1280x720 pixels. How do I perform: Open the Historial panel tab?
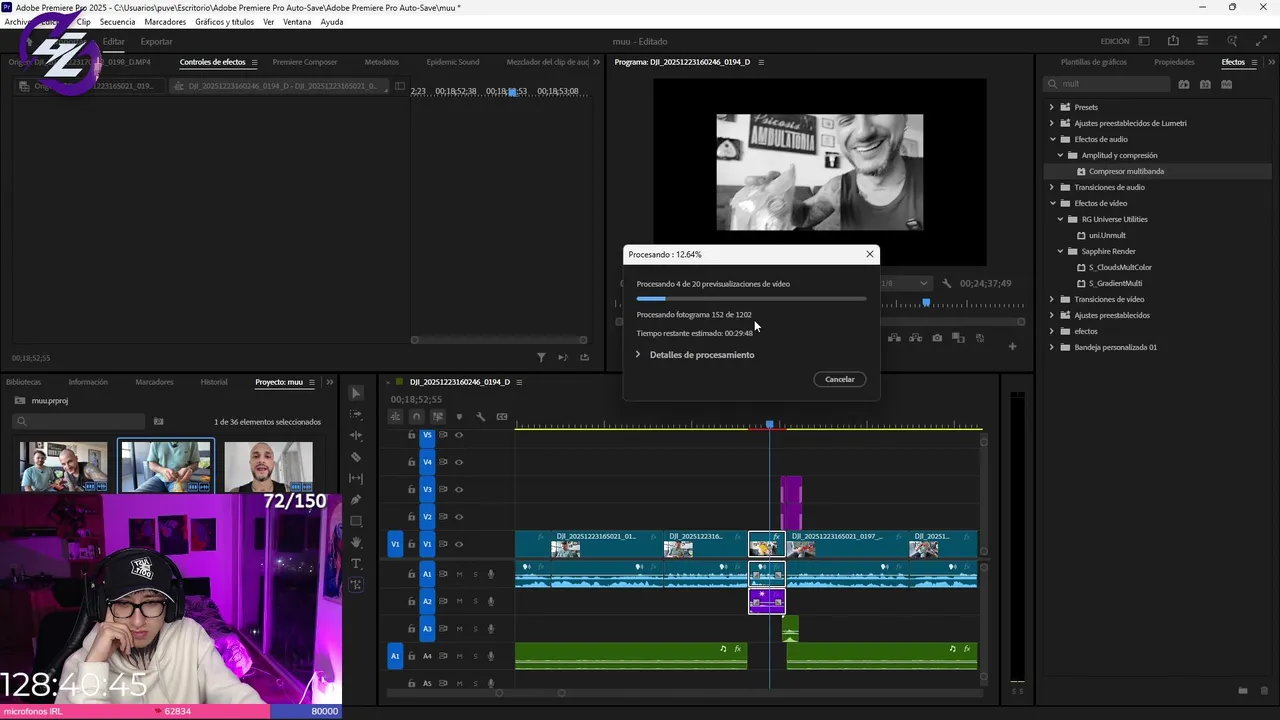(x=214, y=382)
